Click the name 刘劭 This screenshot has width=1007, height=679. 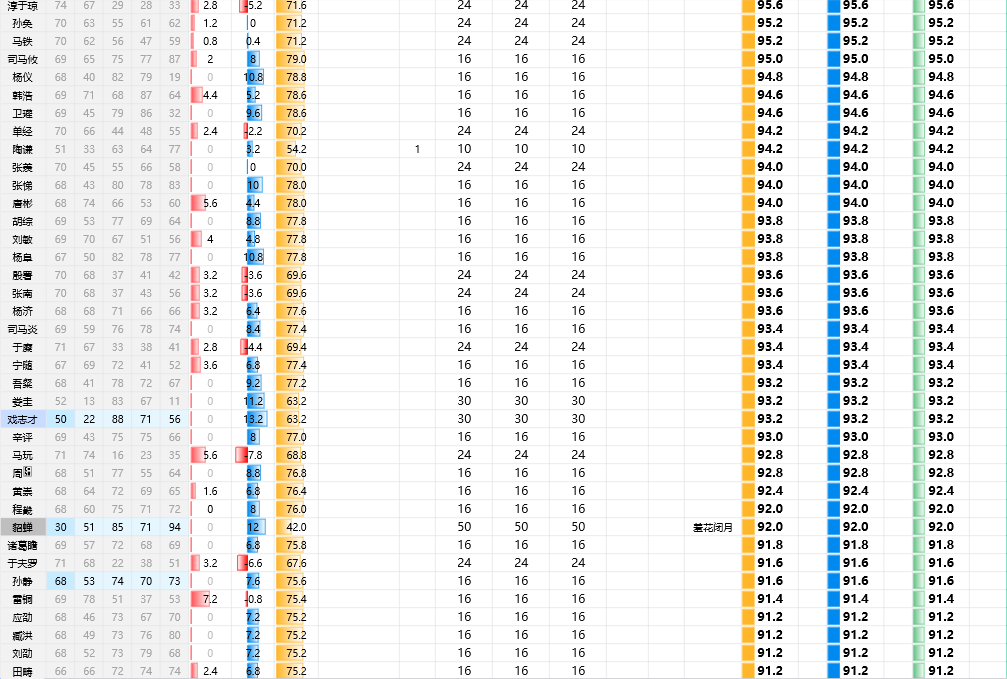pos(22,653)
